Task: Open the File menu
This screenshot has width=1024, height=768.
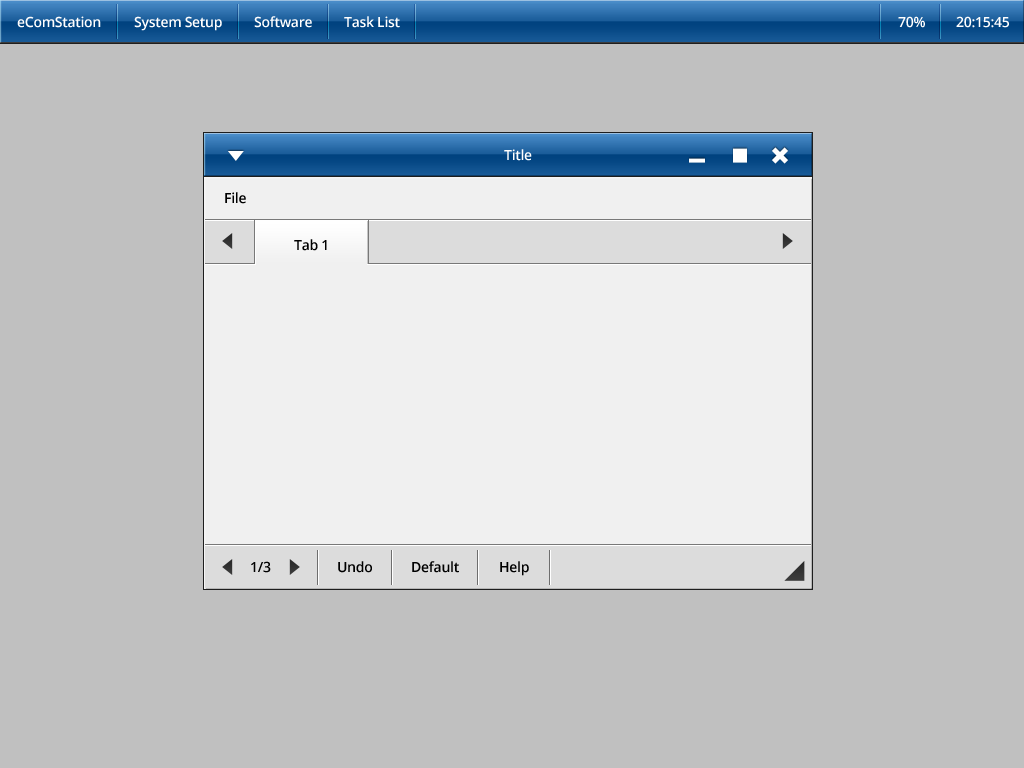Action: point(235,198)
